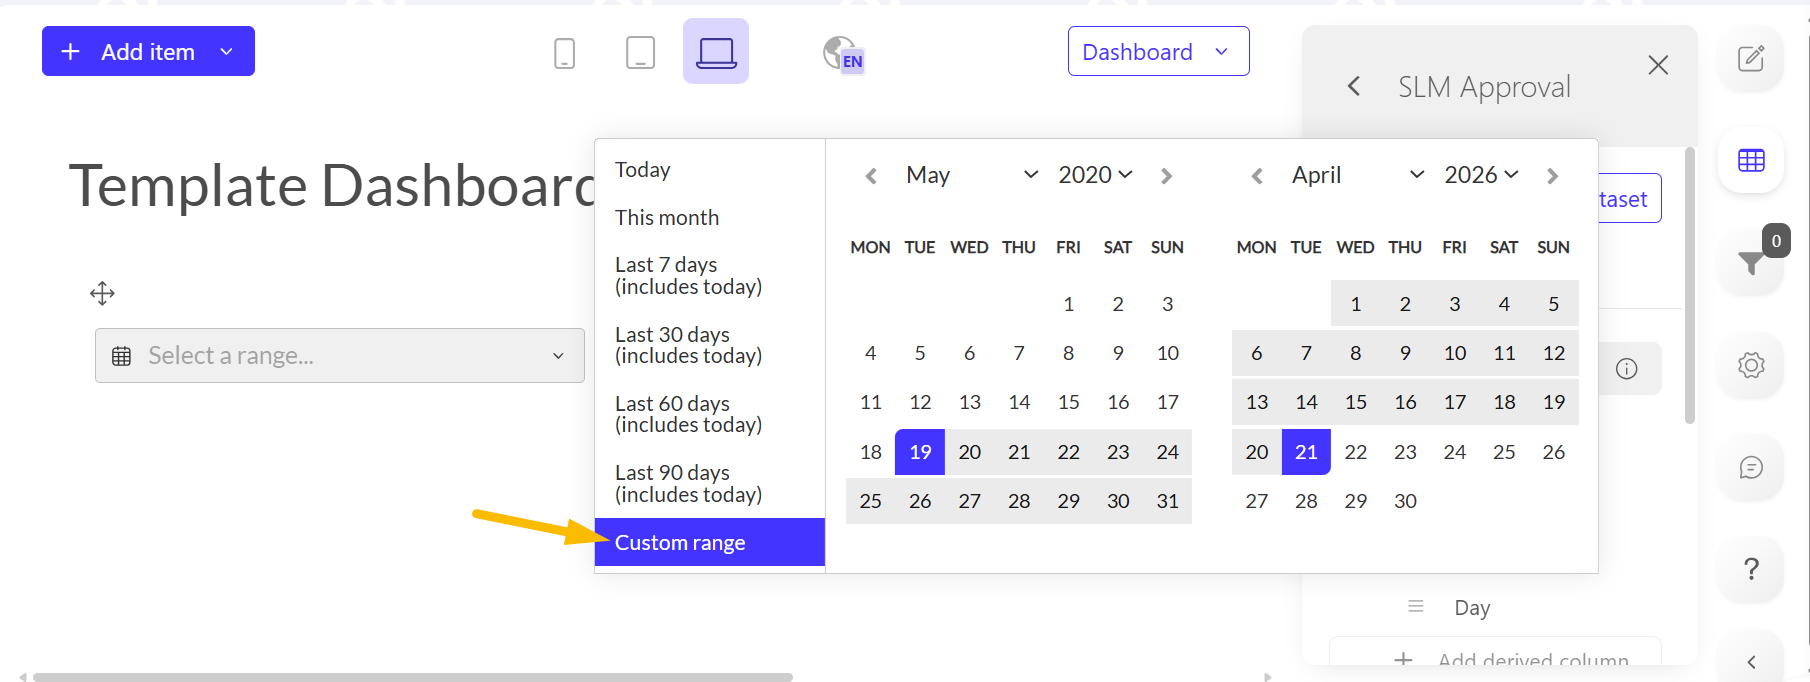Go to next month in April calendar
The width and height of the screenshot is (1810, 682).
[1552, 176]
